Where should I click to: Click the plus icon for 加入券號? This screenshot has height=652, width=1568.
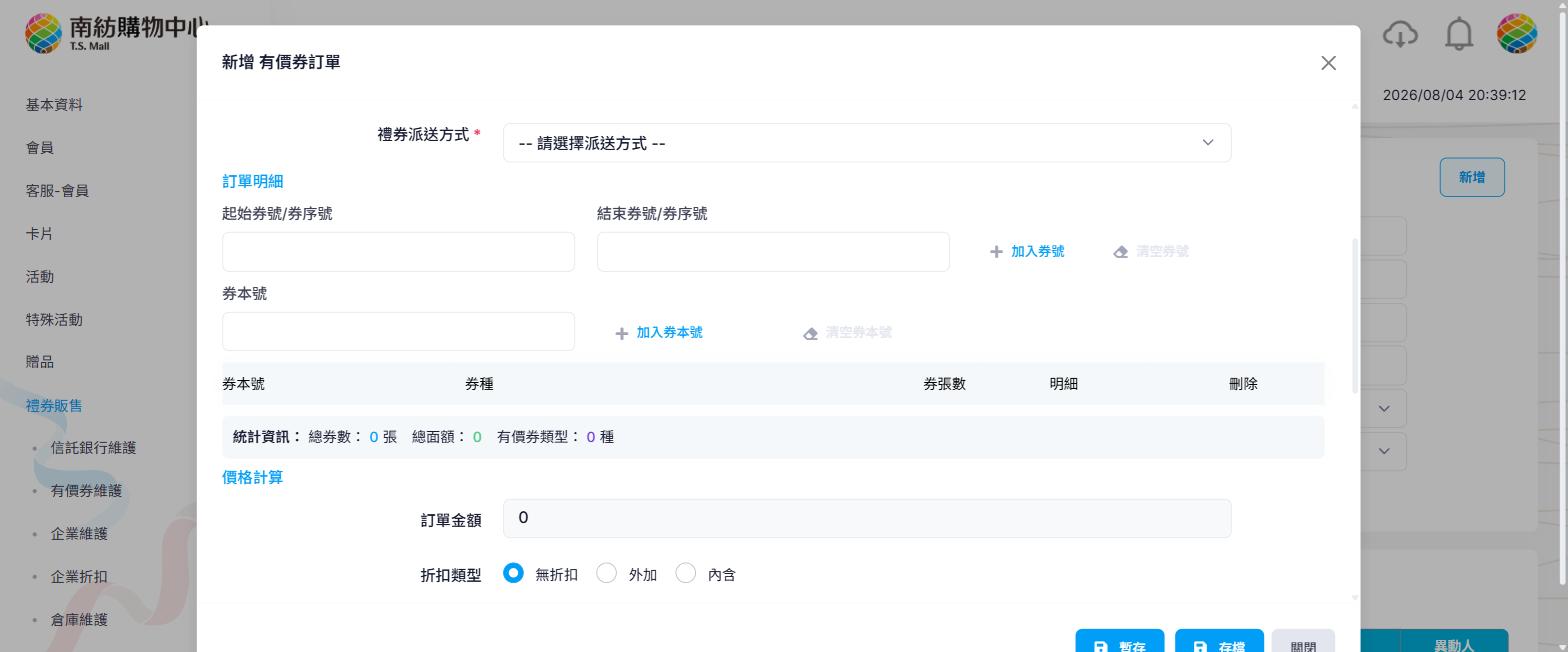coord(996,252)
